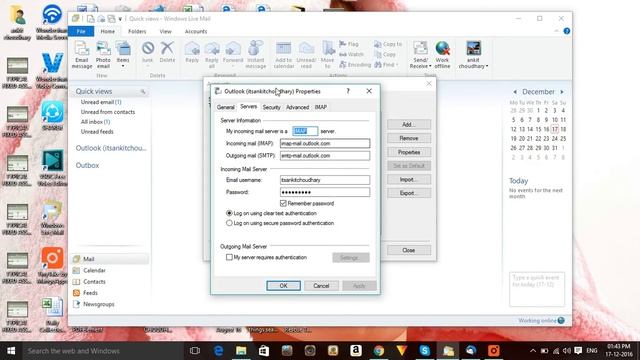This screenshot has height=360, width=640.
Task: Open the Outbox folder
Action: [x=87, y=165]
